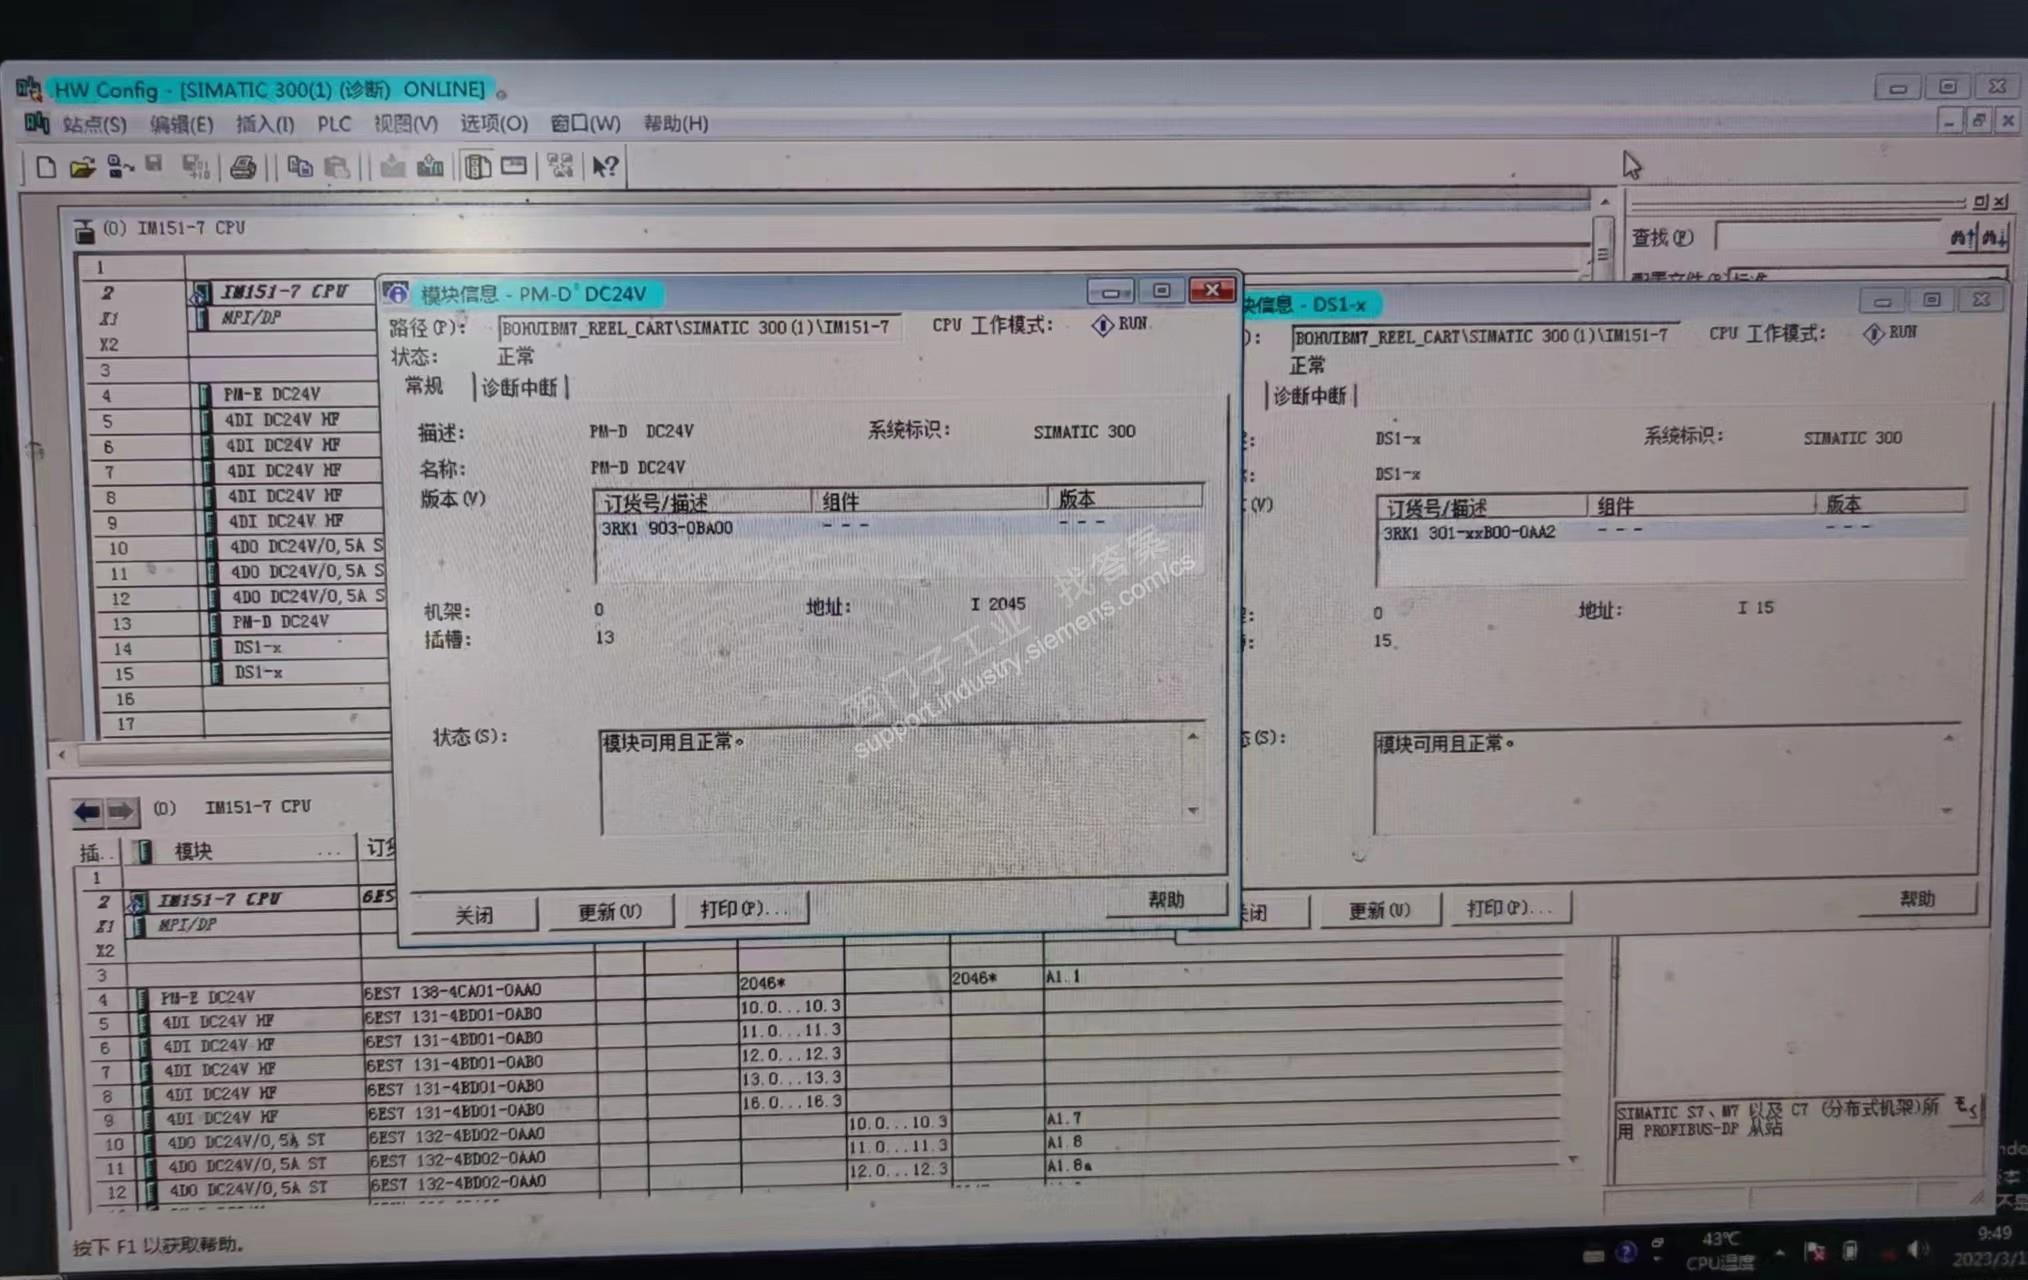Open the PLC menu
Screen dimensions: 2028x1280
[334, 124]
